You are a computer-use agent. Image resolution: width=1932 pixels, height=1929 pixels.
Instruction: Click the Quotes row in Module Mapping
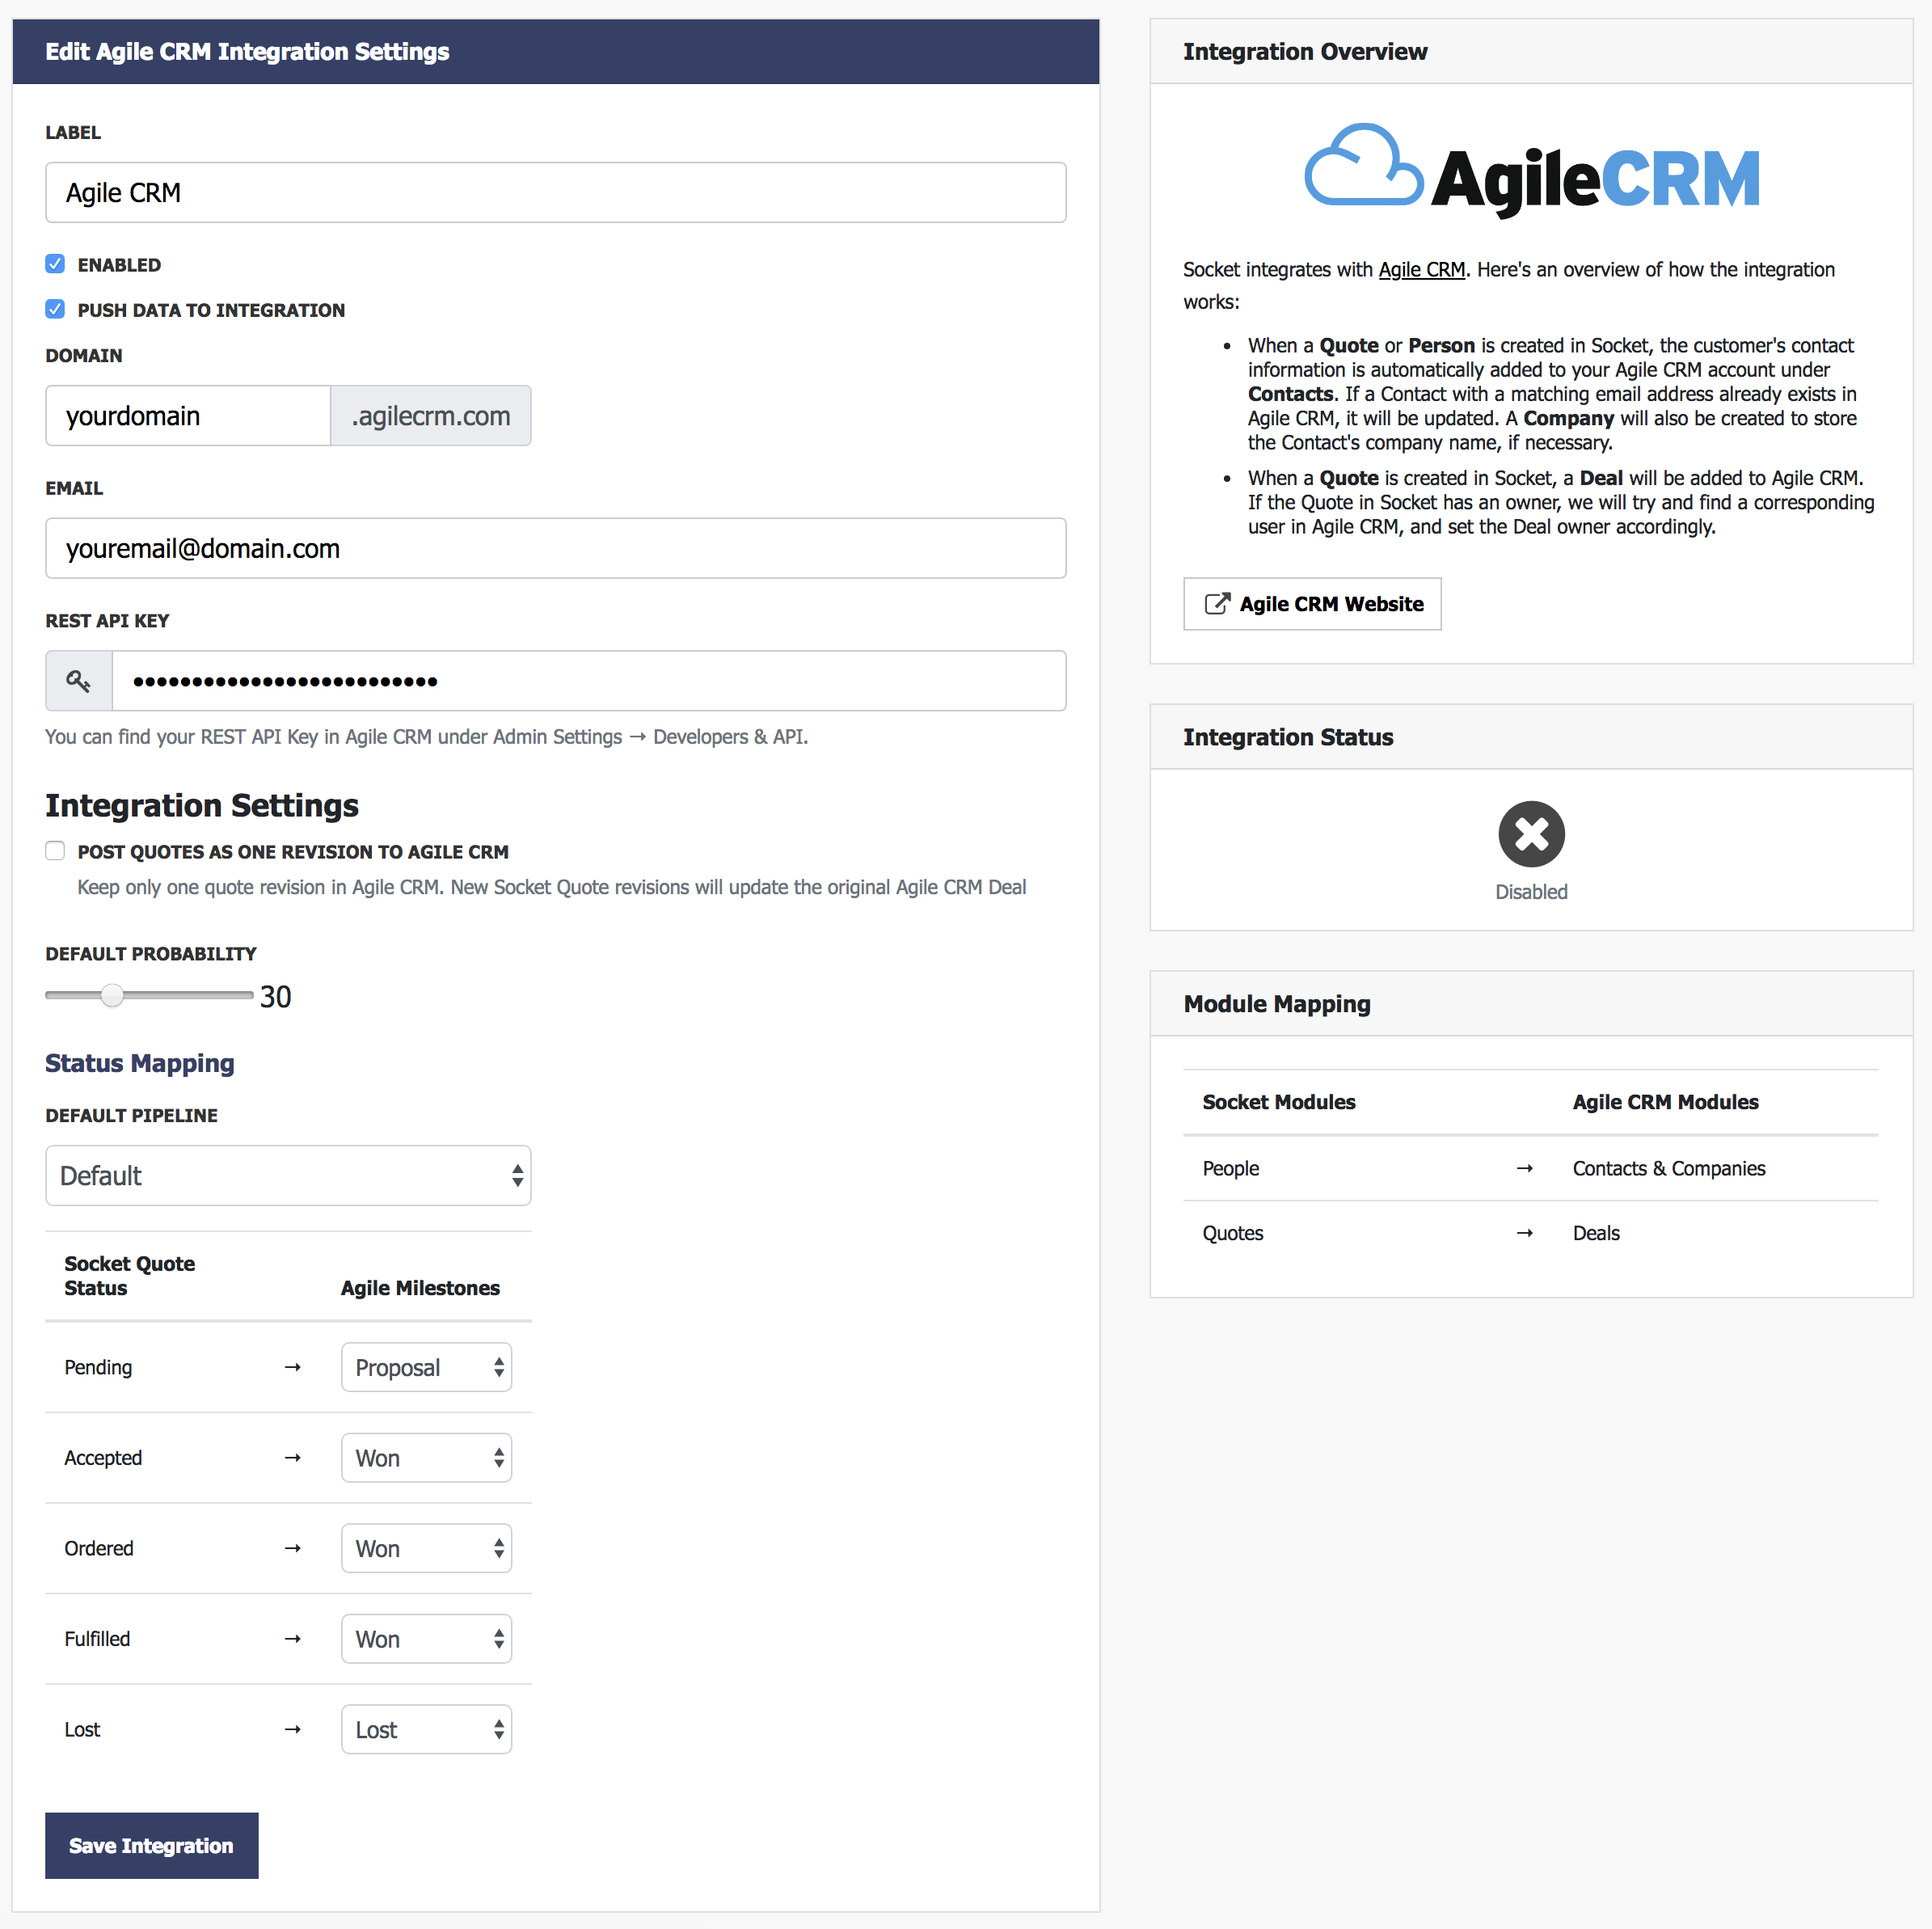pyautogui.click(x=1530, y=1233)
